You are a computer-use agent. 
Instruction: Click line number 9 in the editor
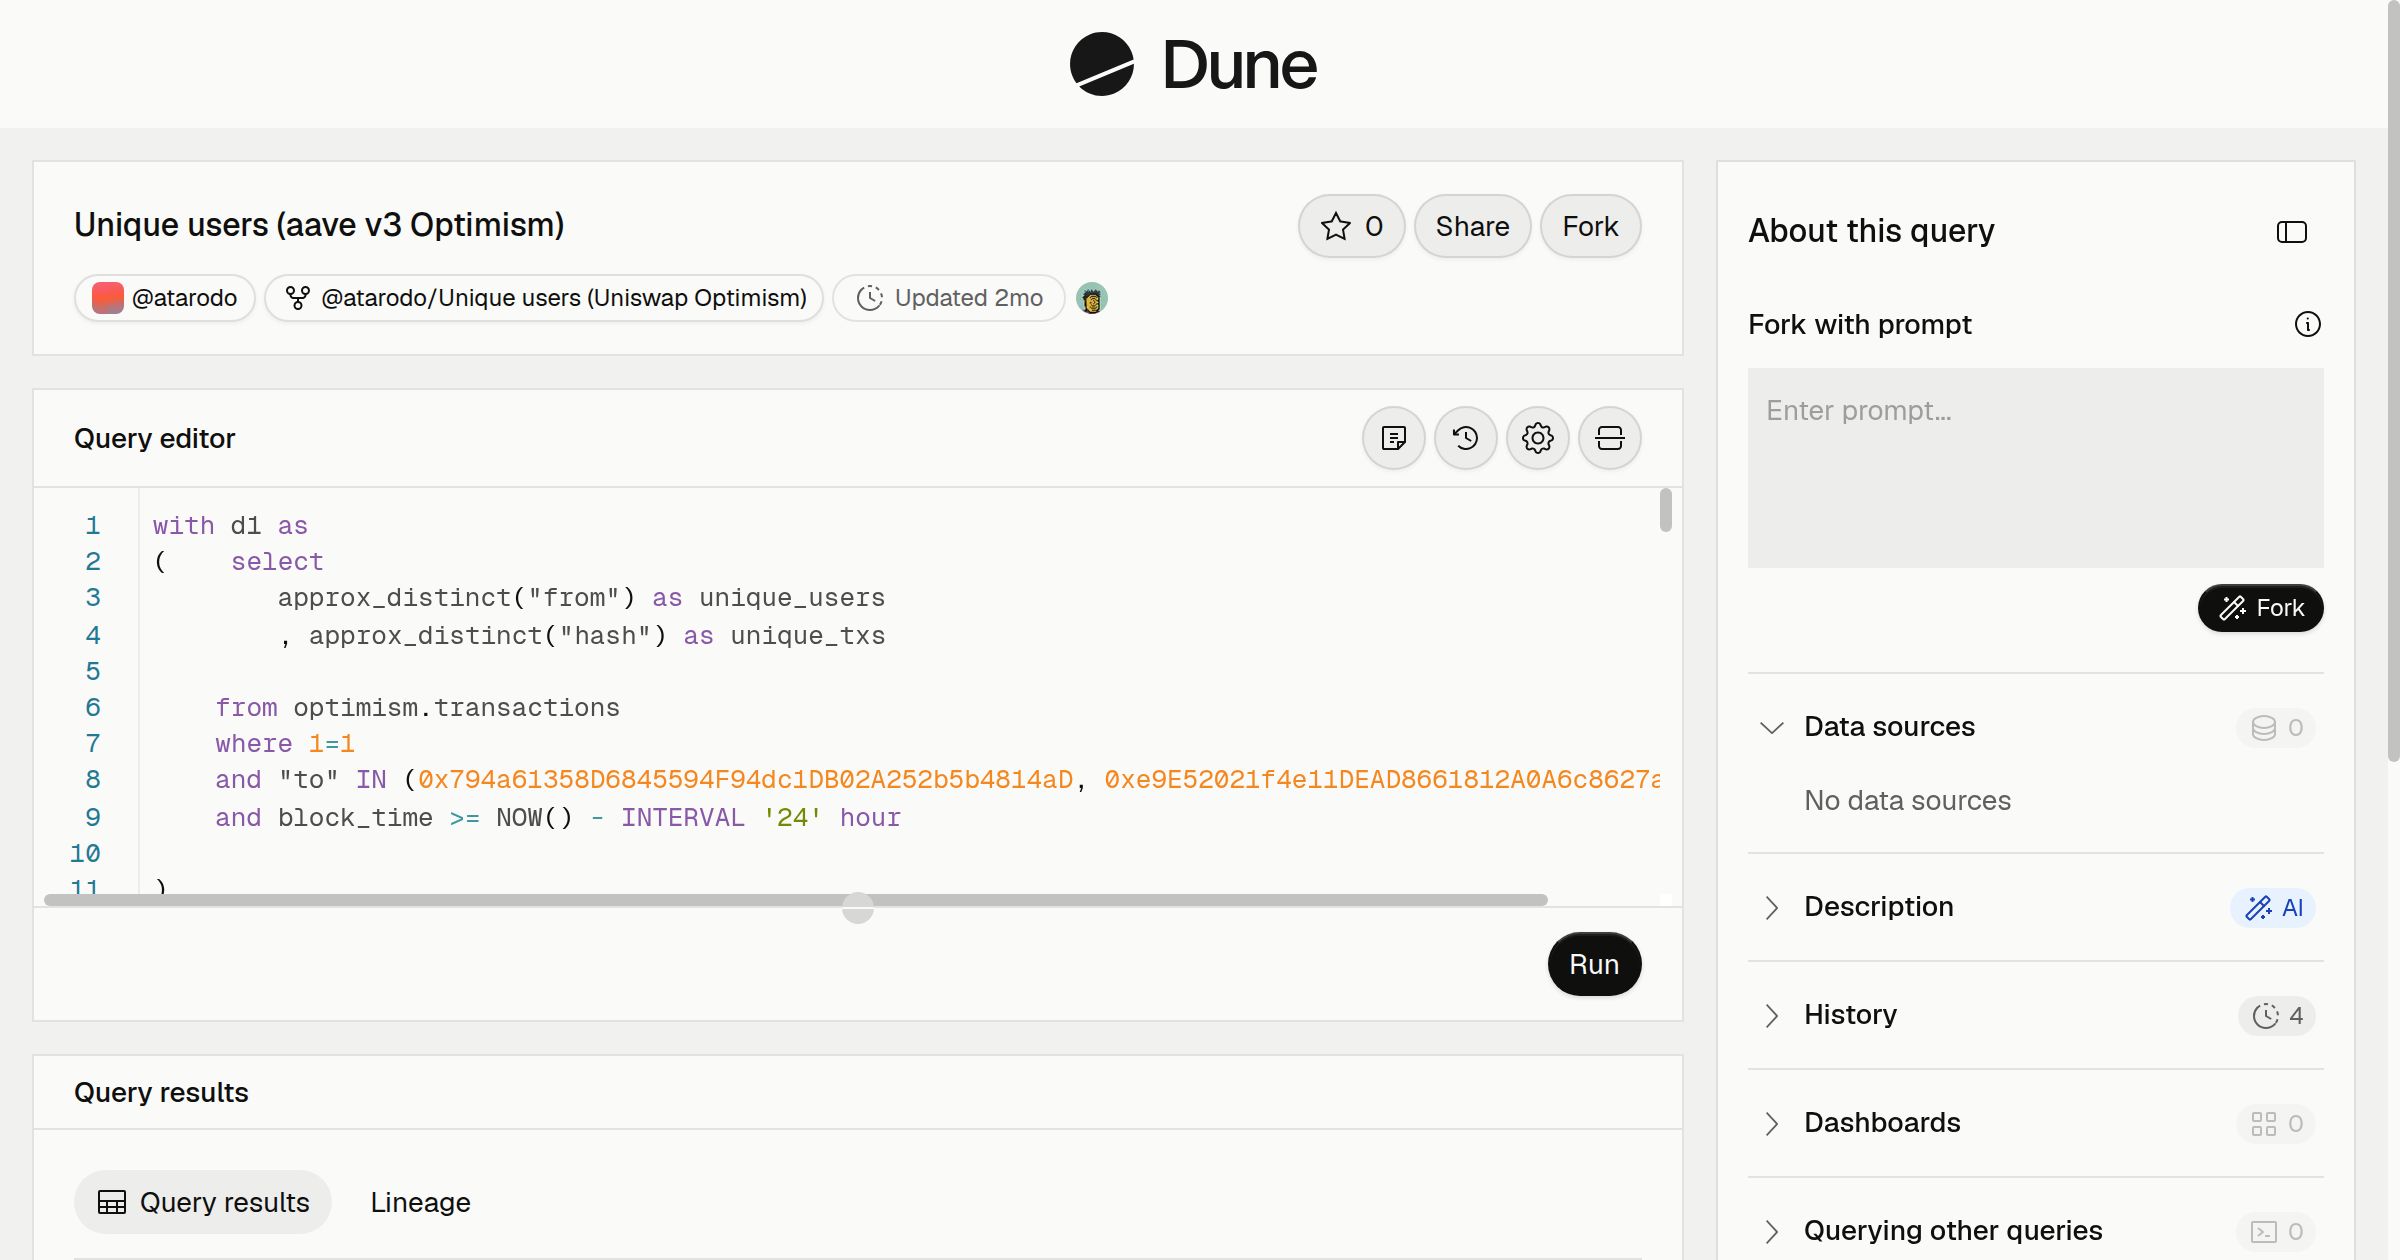pyautogui.click(x=93, y=818)
